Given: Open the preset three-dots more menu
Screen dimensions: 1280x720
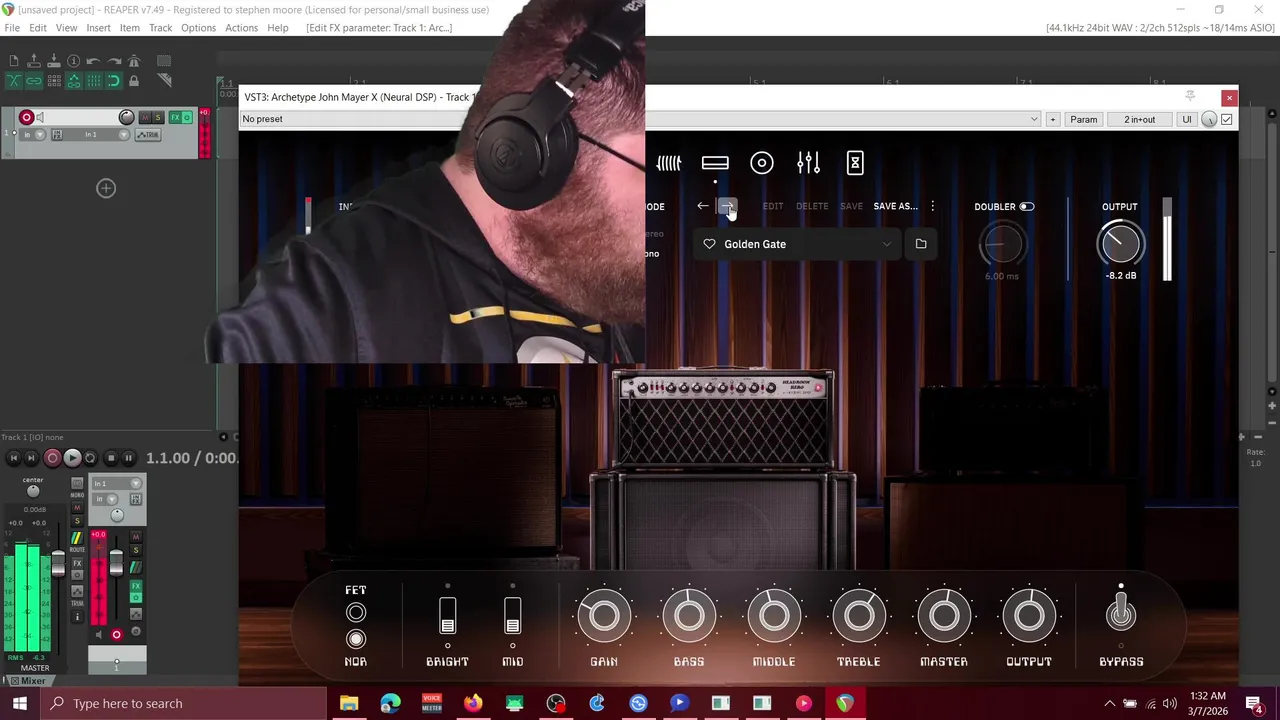Looking at the screenshot, I should click(x=932, y=206).
